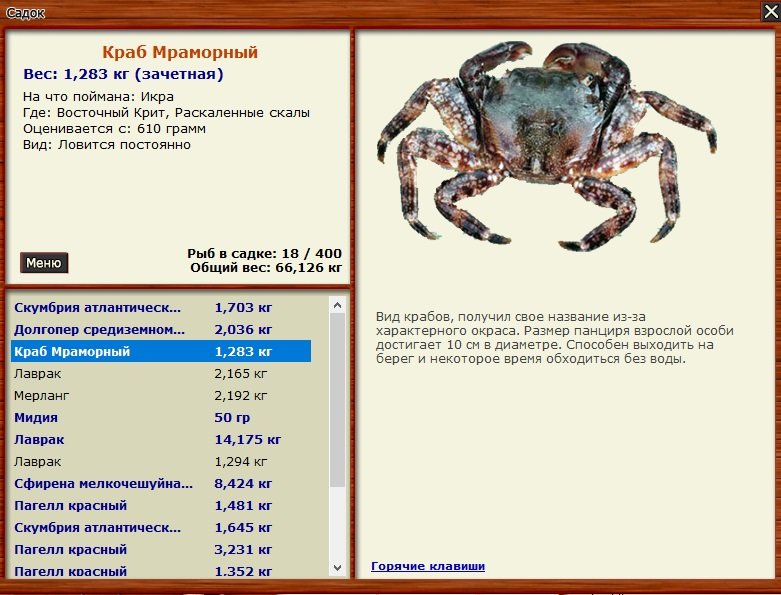Click the scrollbar up arrow in fish list
The height and width of the screenshot is (595, 781).
pos(338,304)
